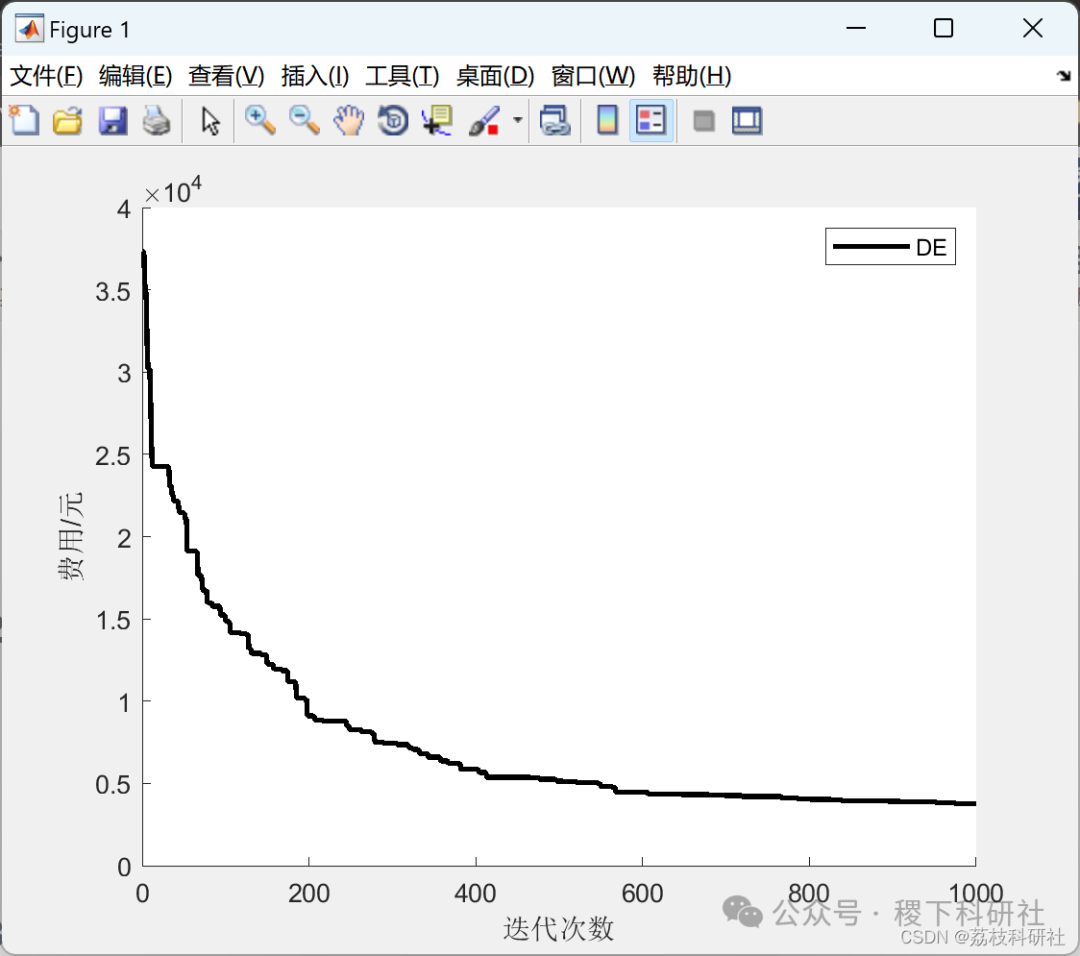This screenshot has height=956, width=1080.
Task: Open the 桌面(D) menu
Action: point(495,76)
